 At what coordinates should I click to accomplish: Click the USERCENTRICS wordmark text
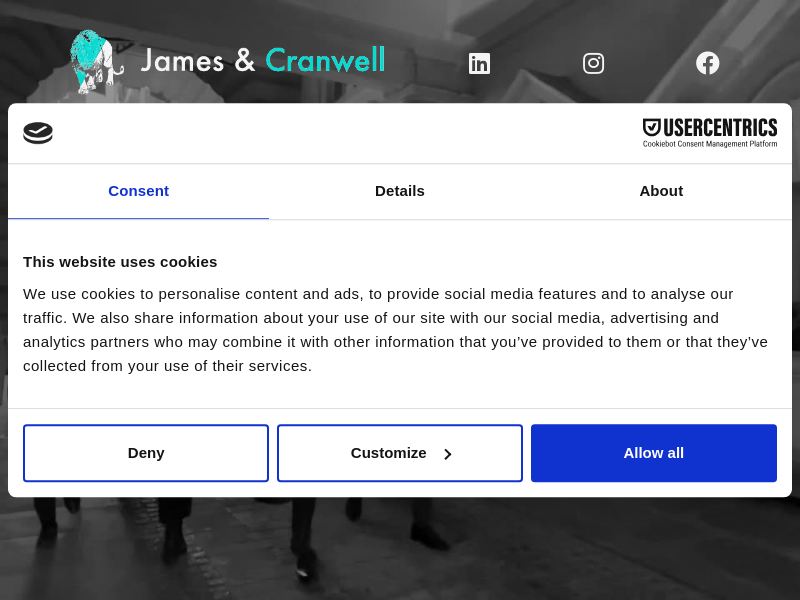point(720,127)
